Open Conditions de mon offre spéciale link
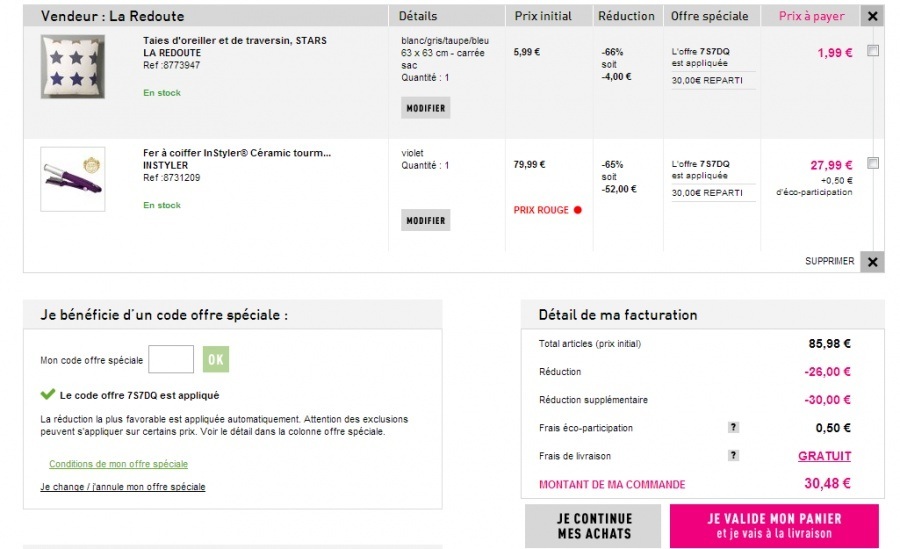The width and height of the screenshot is (900, 549). click(x=118, y=464)
